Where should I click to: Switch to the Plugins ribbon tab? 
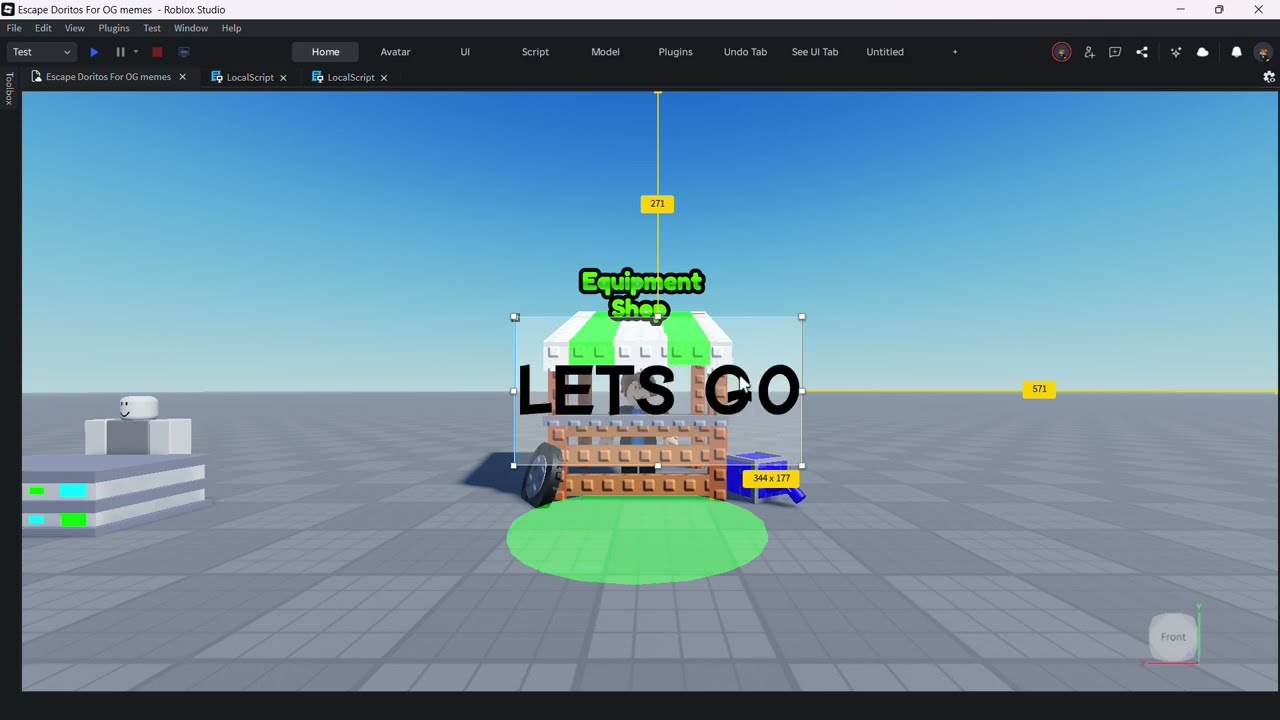tap(675, 52)
